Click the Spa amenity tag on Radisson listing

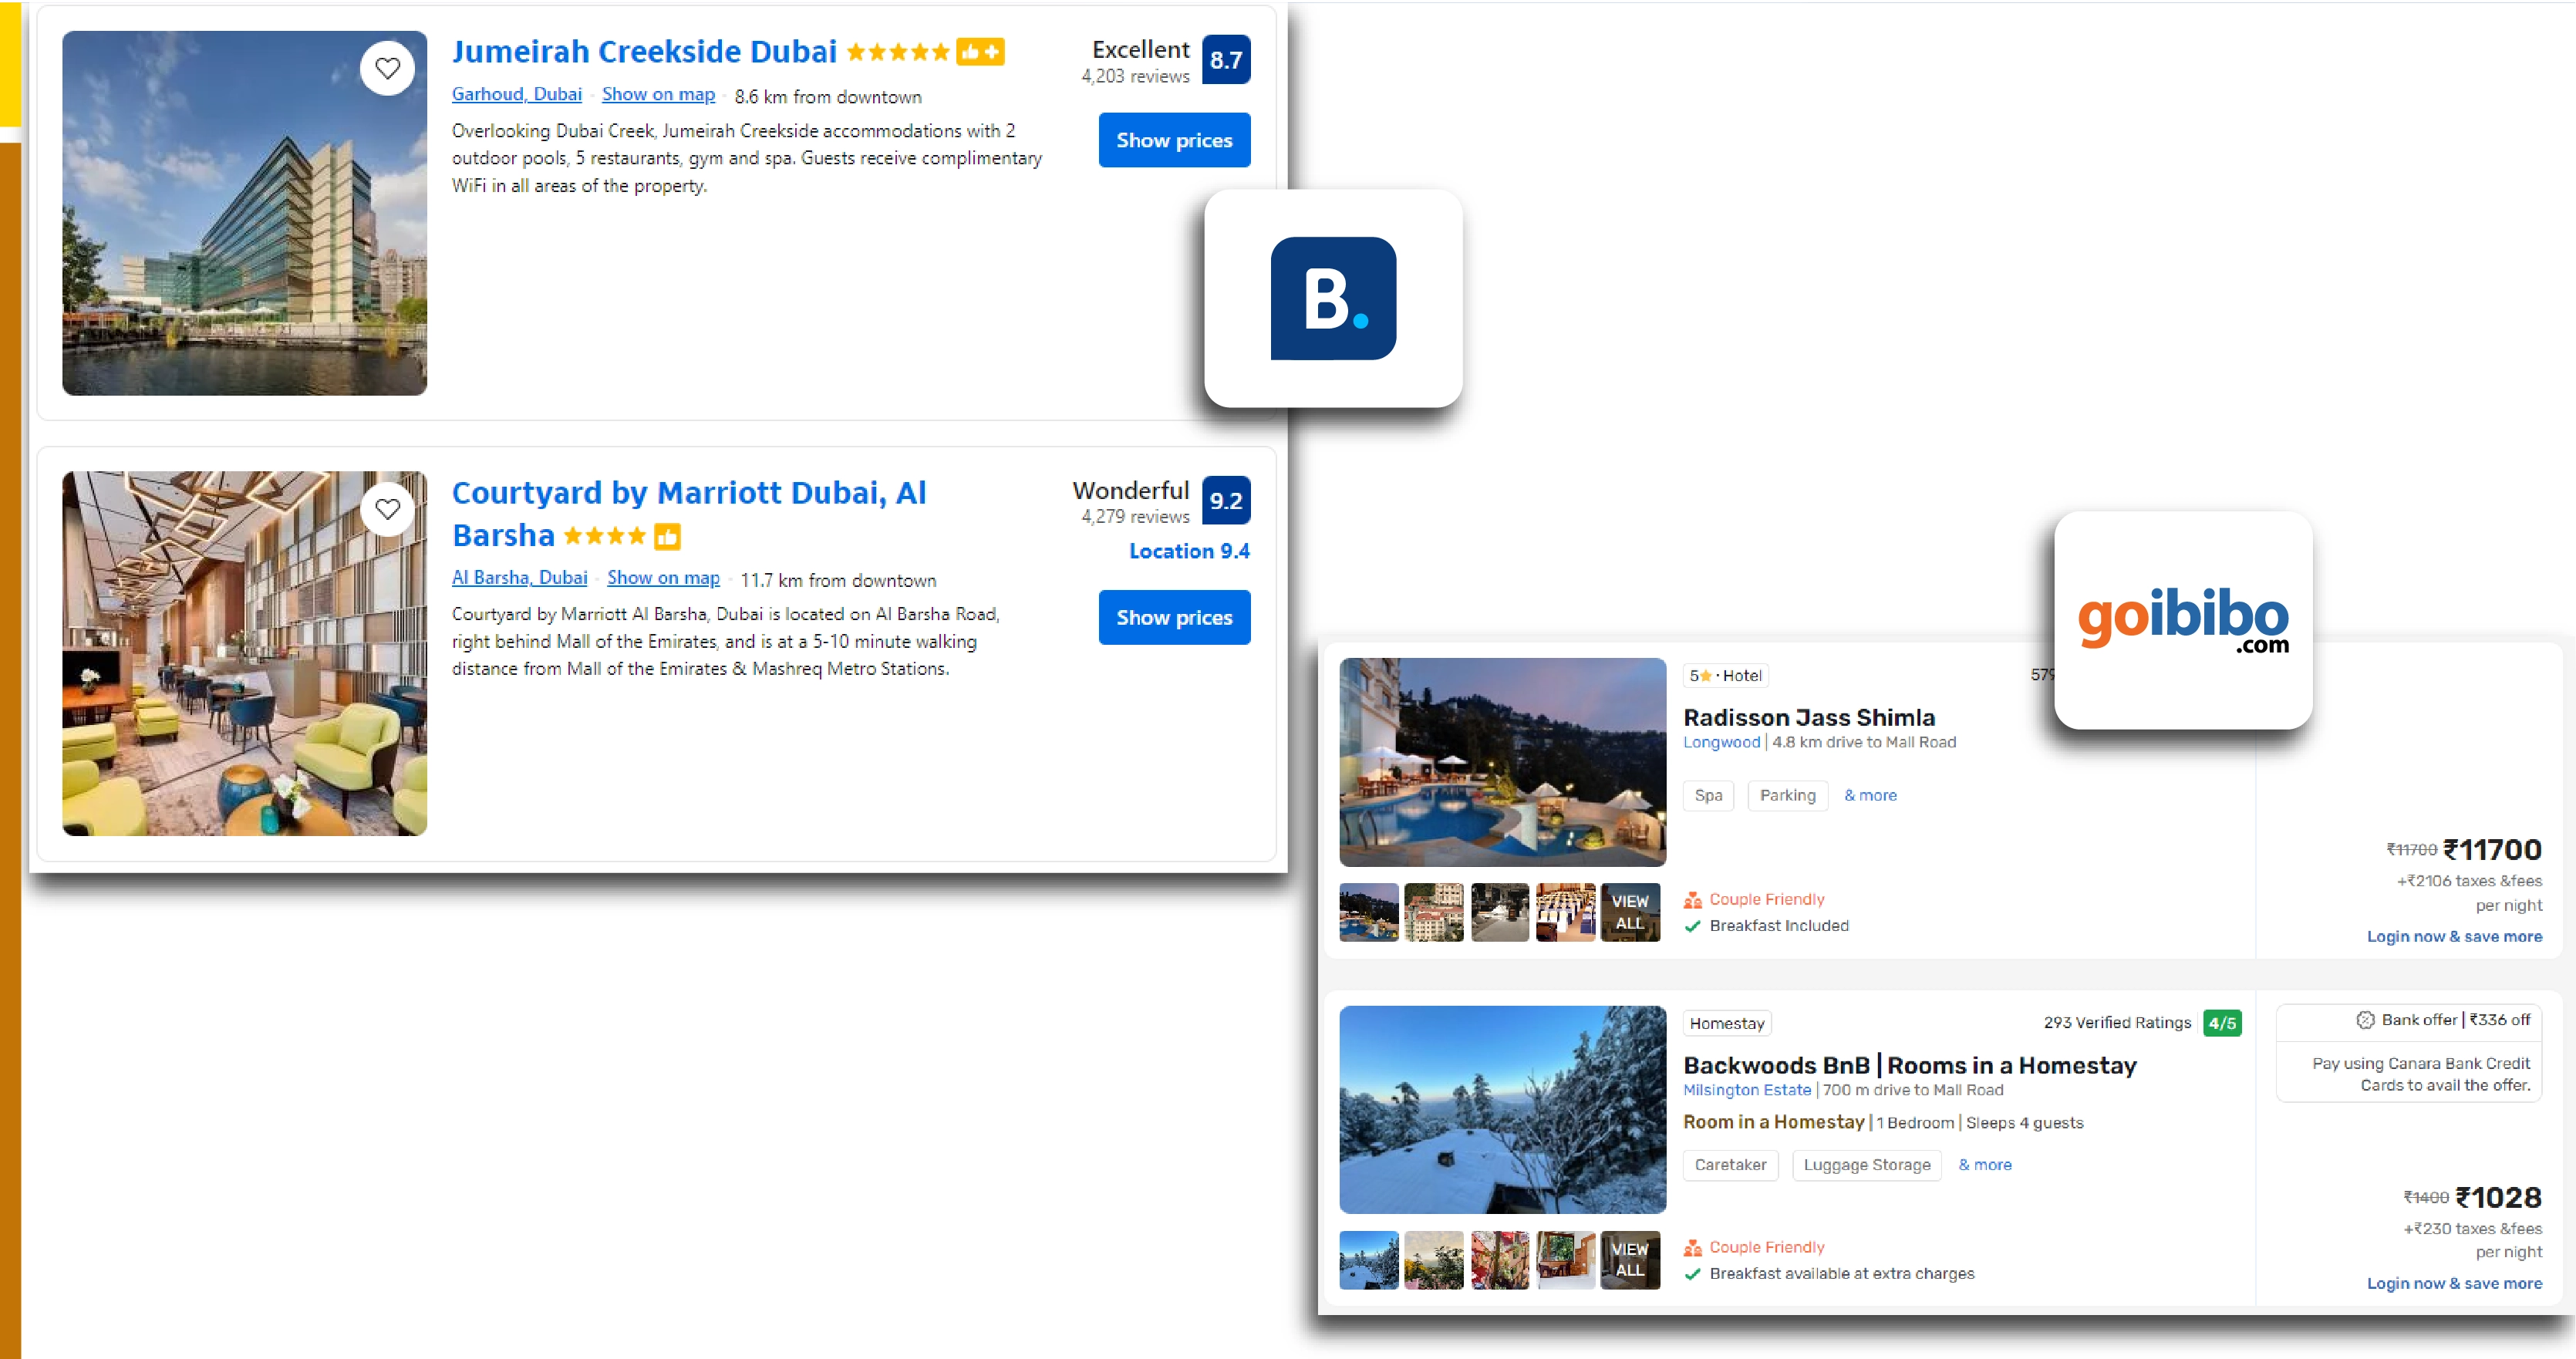tap(1709, 795)
